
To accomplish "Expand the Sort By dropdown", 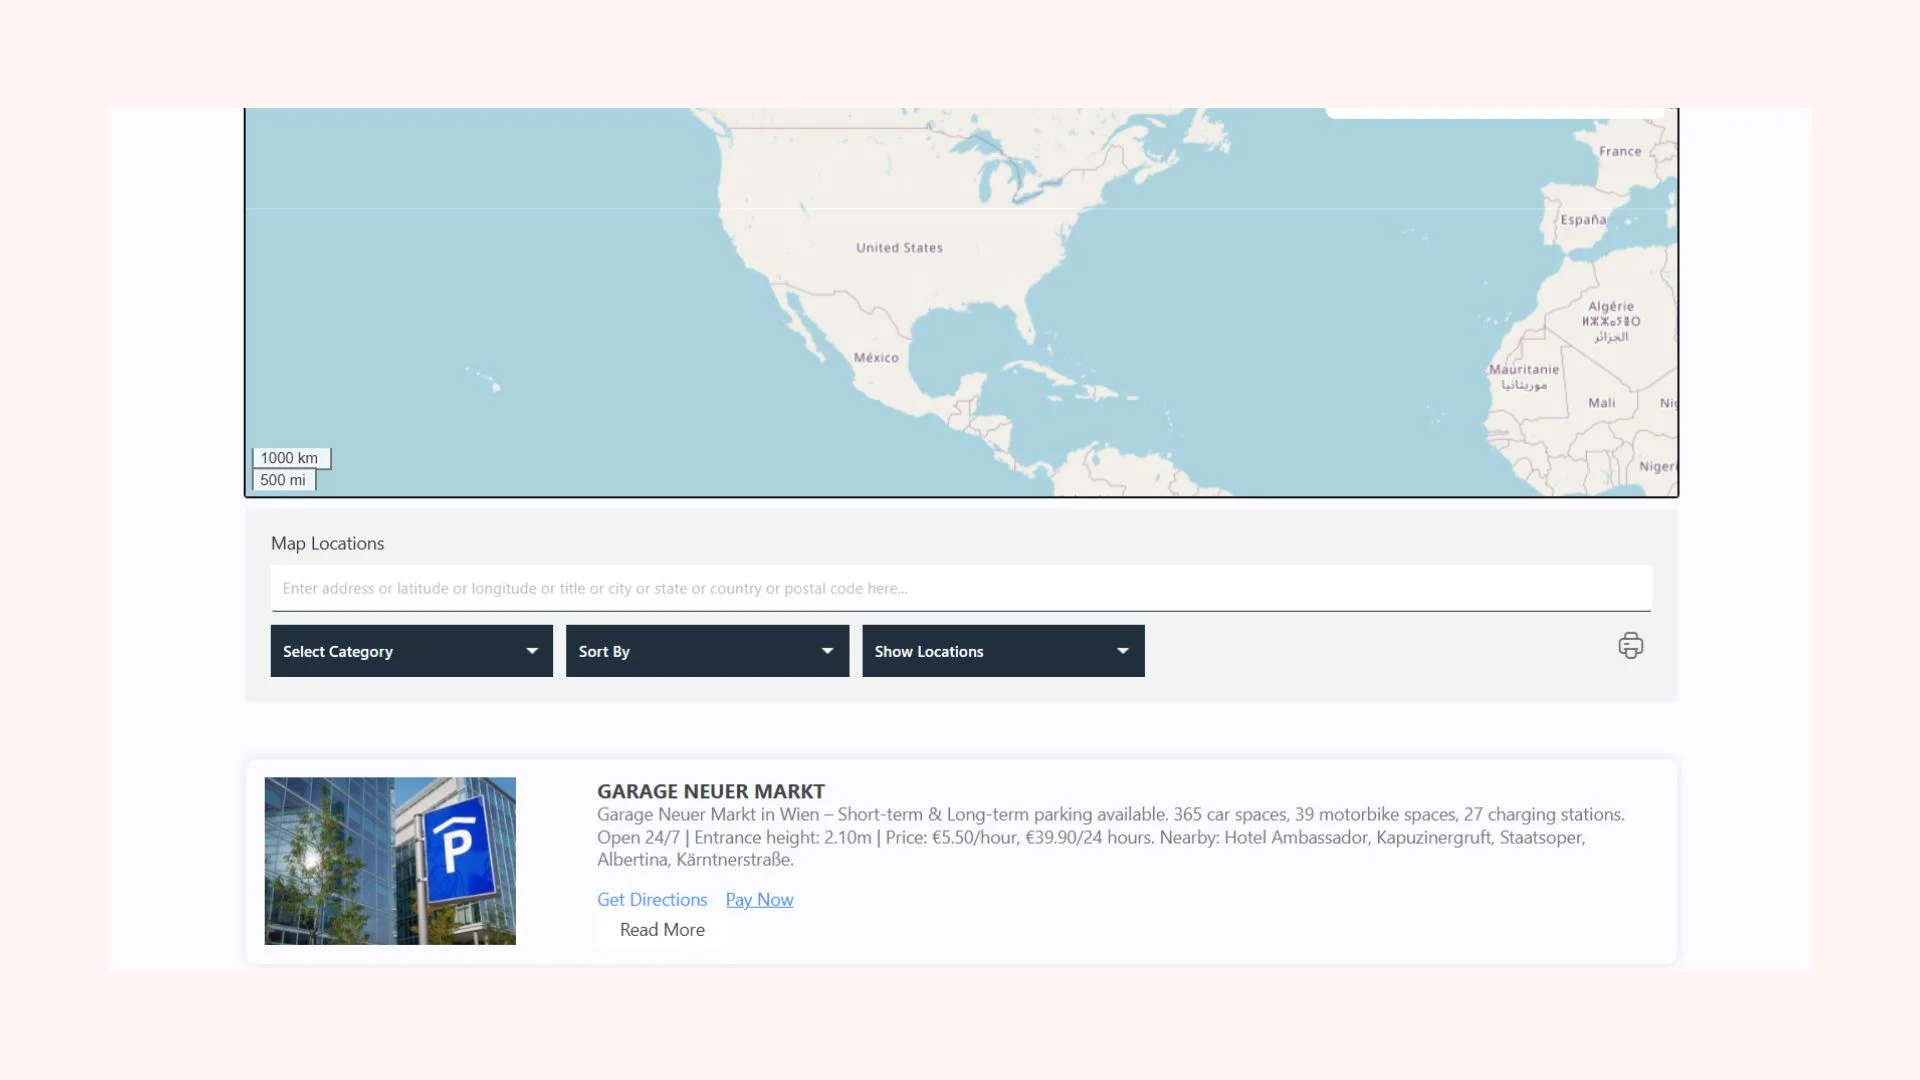I will click(707, 651).
